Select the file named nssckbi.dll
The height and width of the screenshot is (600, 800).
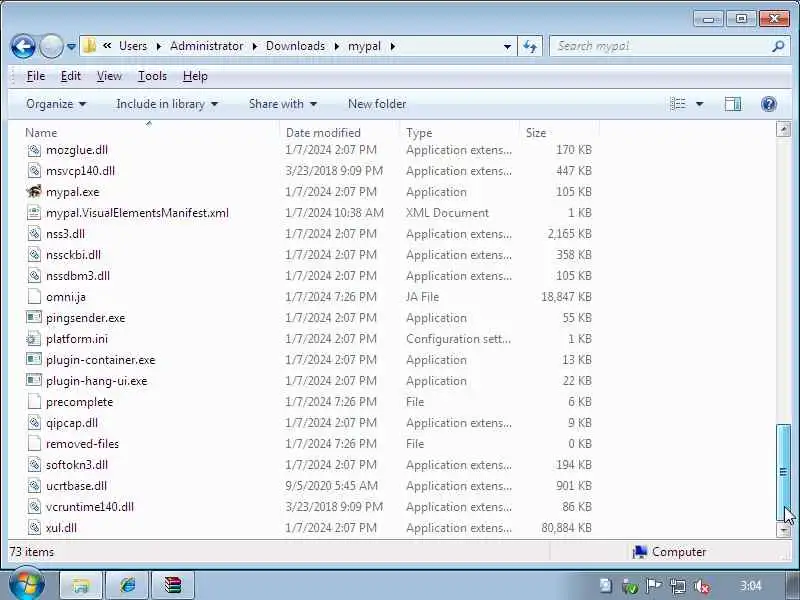pyautogui.click(x=73, y=255)
